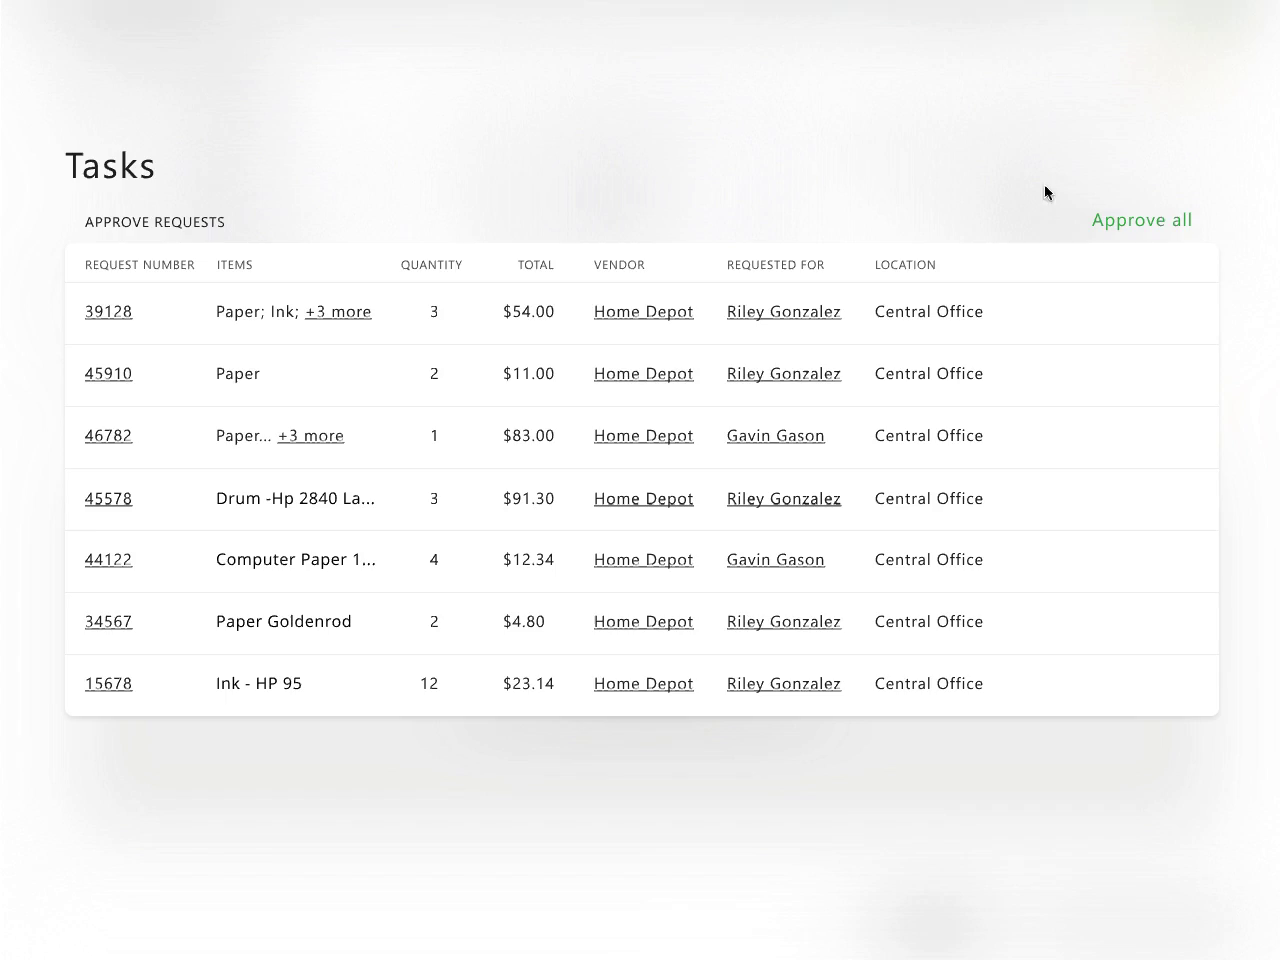Sort by the REQUEST NUMBER column header
The height and width of the screenshot is (960, 1280).
tap(139, 264)
